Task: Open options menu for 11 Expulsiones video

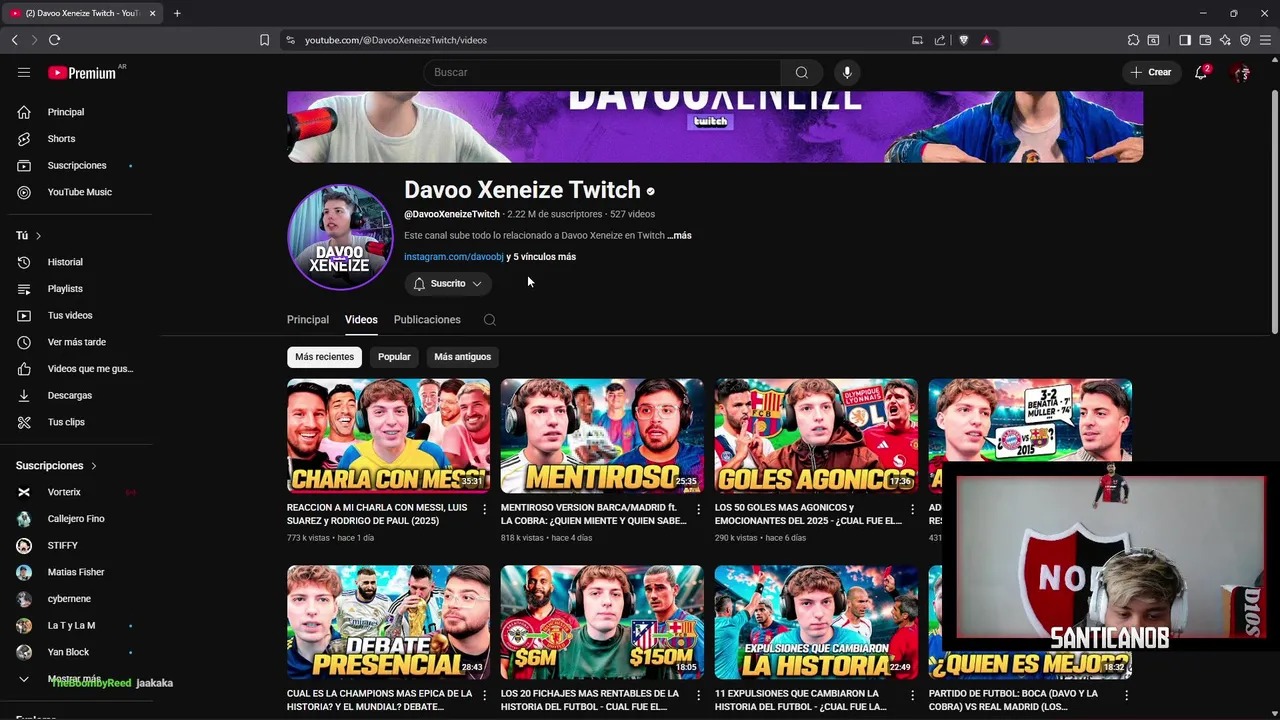Action: [912, 696]
